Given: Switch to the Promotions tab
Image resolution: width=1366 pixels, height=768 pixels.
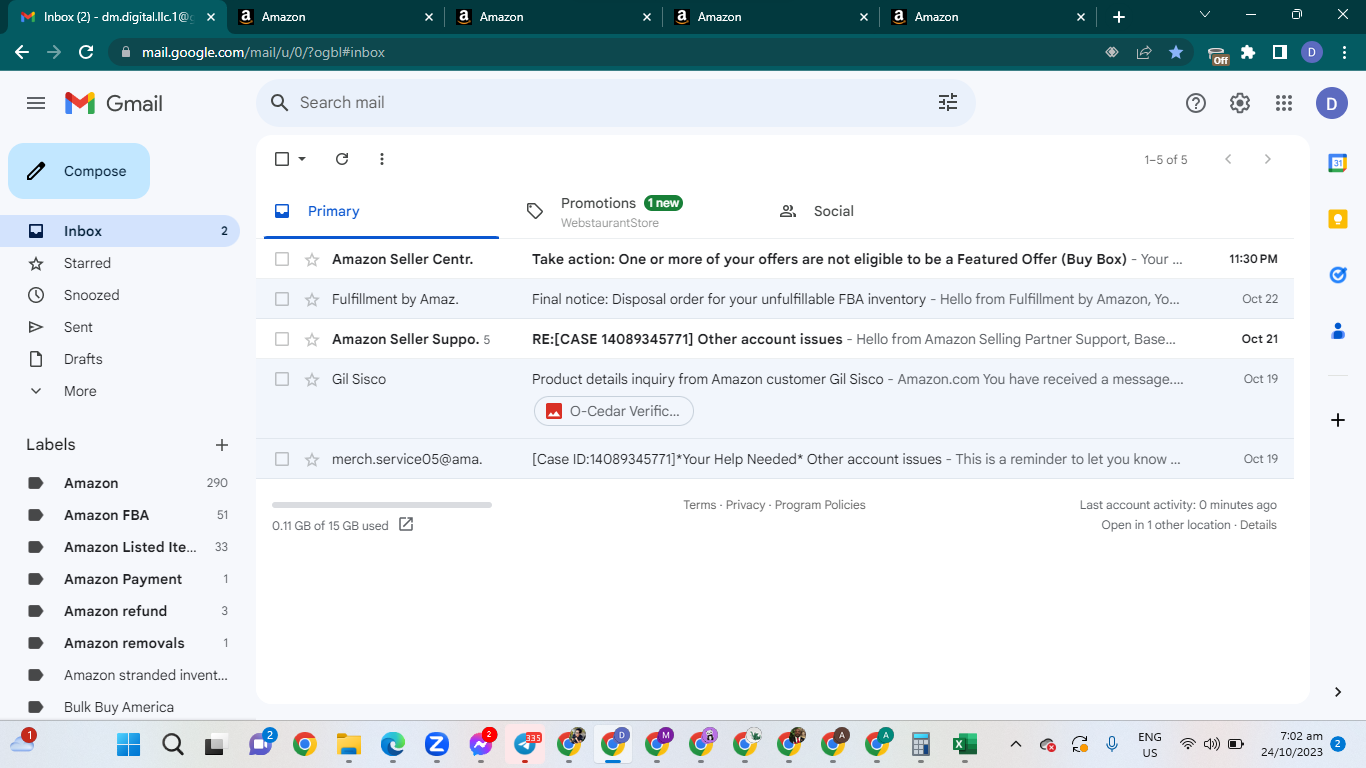Looking at the screenshot, I should (633, 211).
